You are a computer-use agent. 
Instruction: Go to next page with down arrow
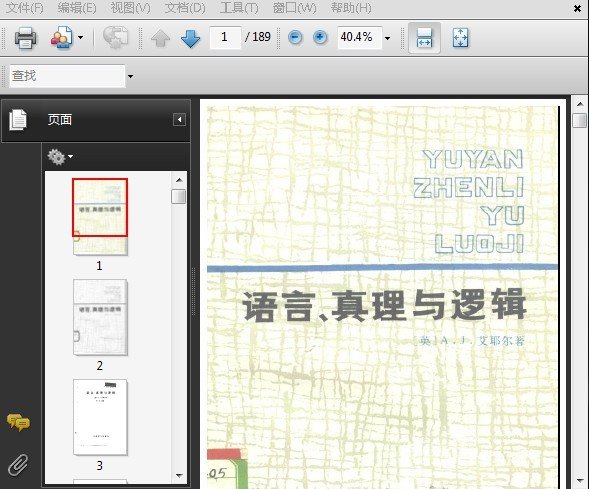[x=190, y=38]
